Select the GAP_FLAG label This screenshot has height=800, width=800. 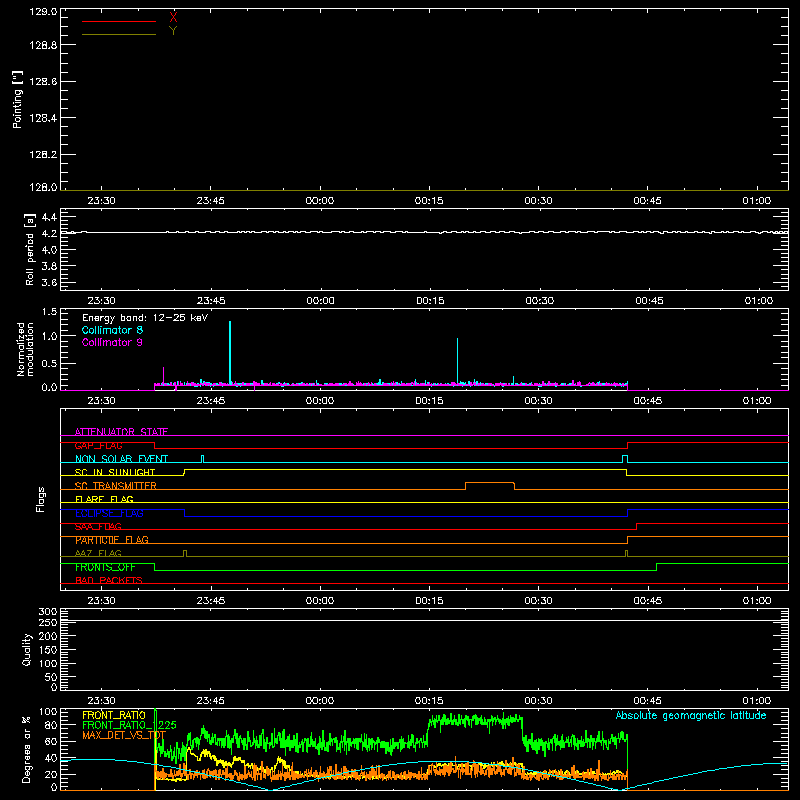pyautogui.click(x=98, y=445)
